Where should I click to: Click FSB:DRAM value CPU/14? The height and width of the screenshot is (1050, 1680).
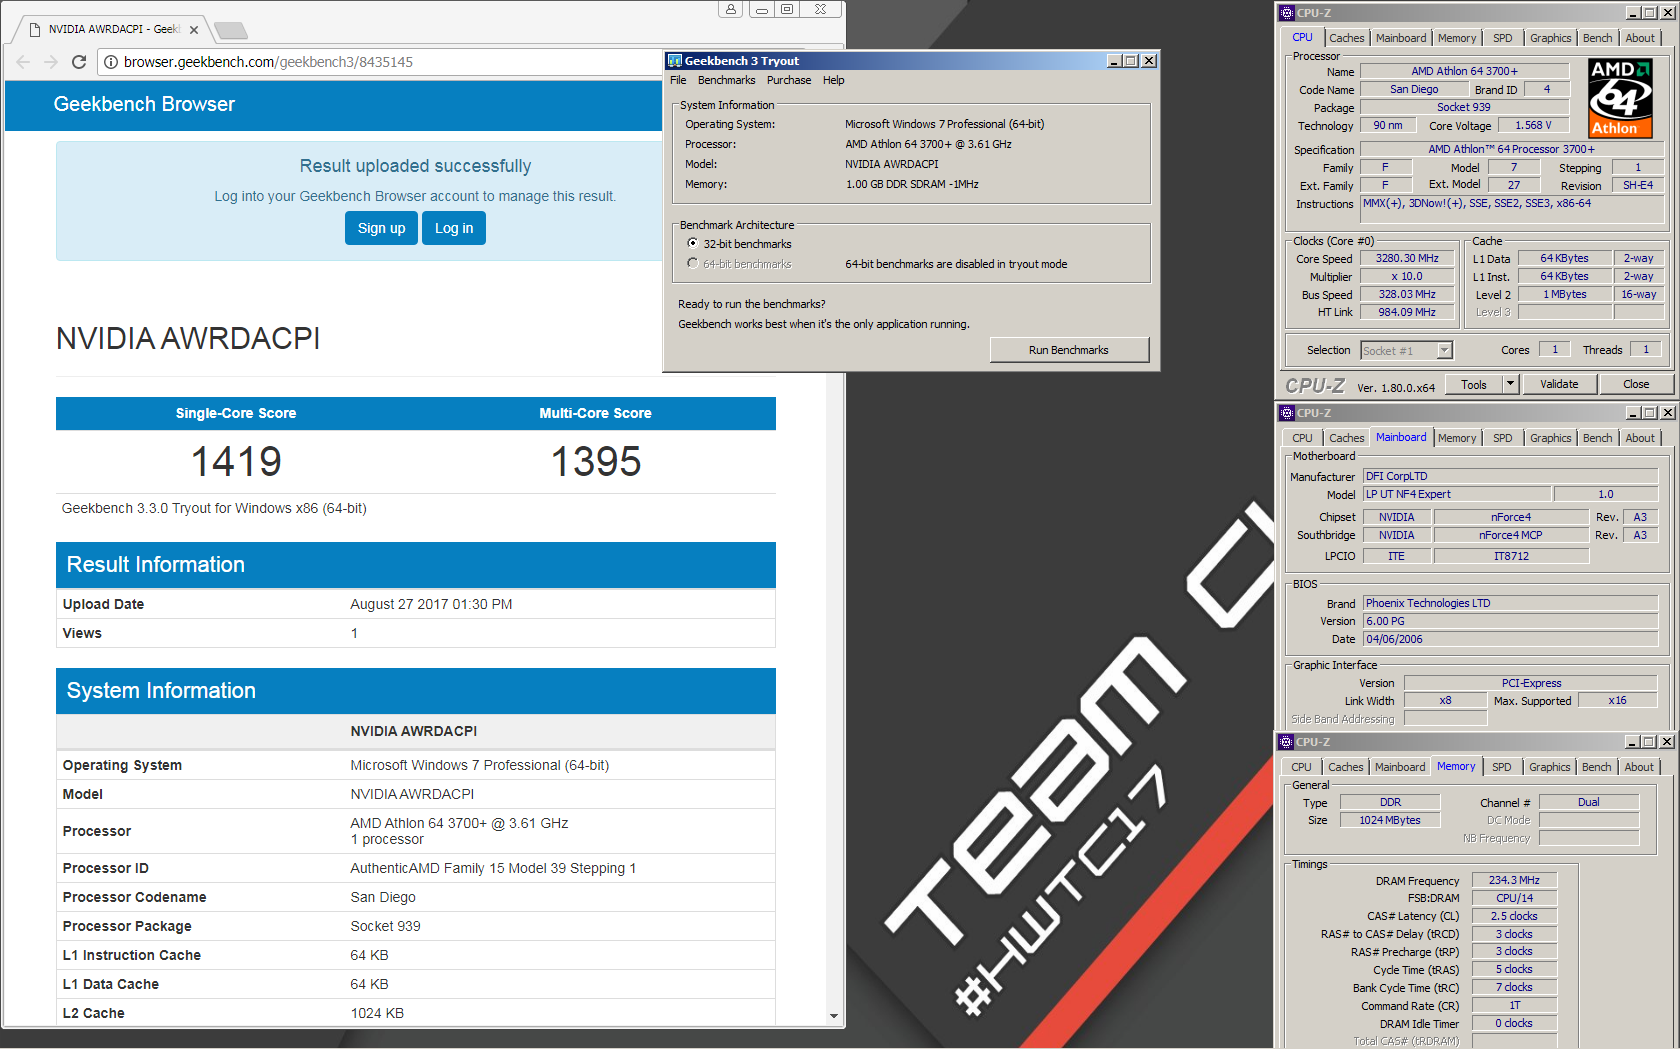[1514, 898]
